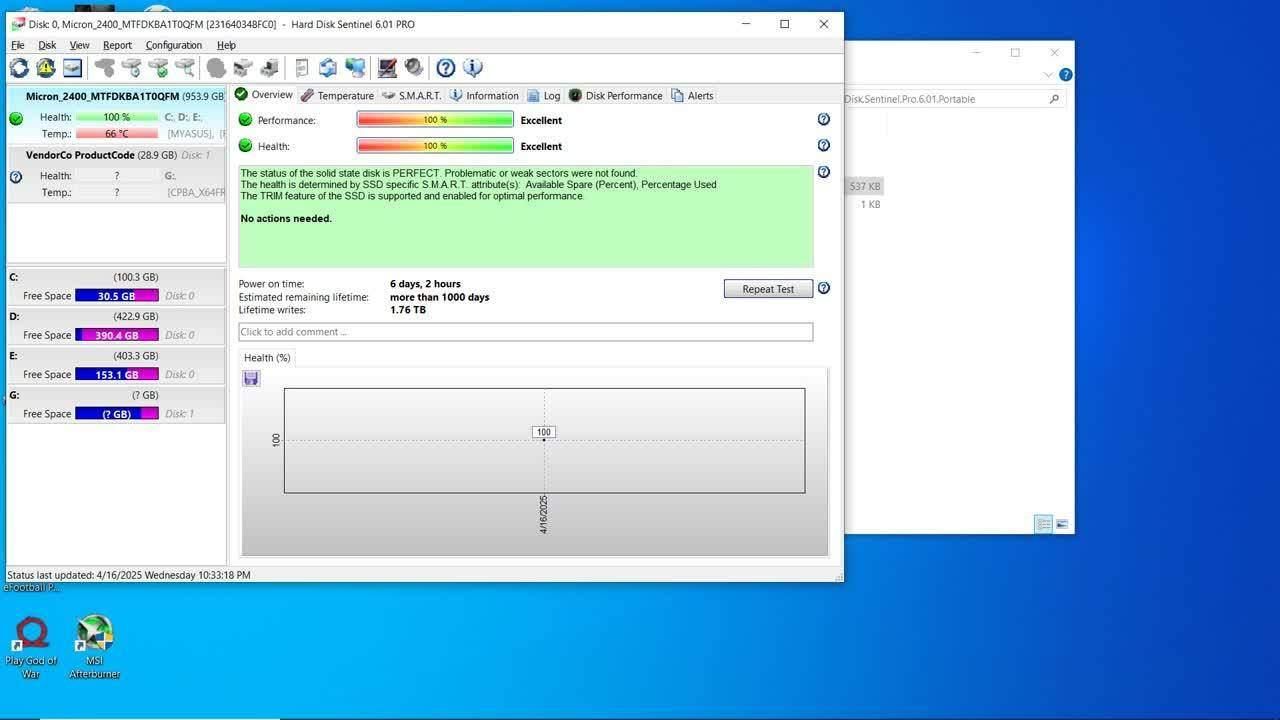This screenshot has height=720, width=1280.
Task: Open the Configuration menu
Action: 174,45
